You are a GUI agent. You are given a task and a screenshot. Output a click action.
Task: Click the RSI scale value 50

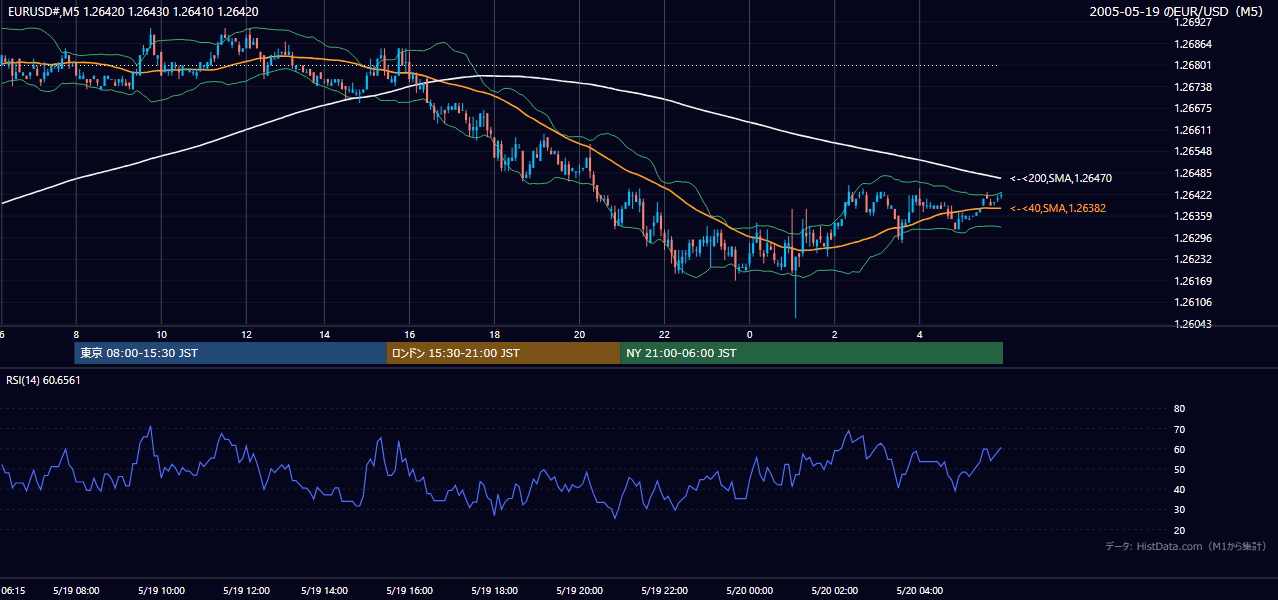coord(1179,469)
